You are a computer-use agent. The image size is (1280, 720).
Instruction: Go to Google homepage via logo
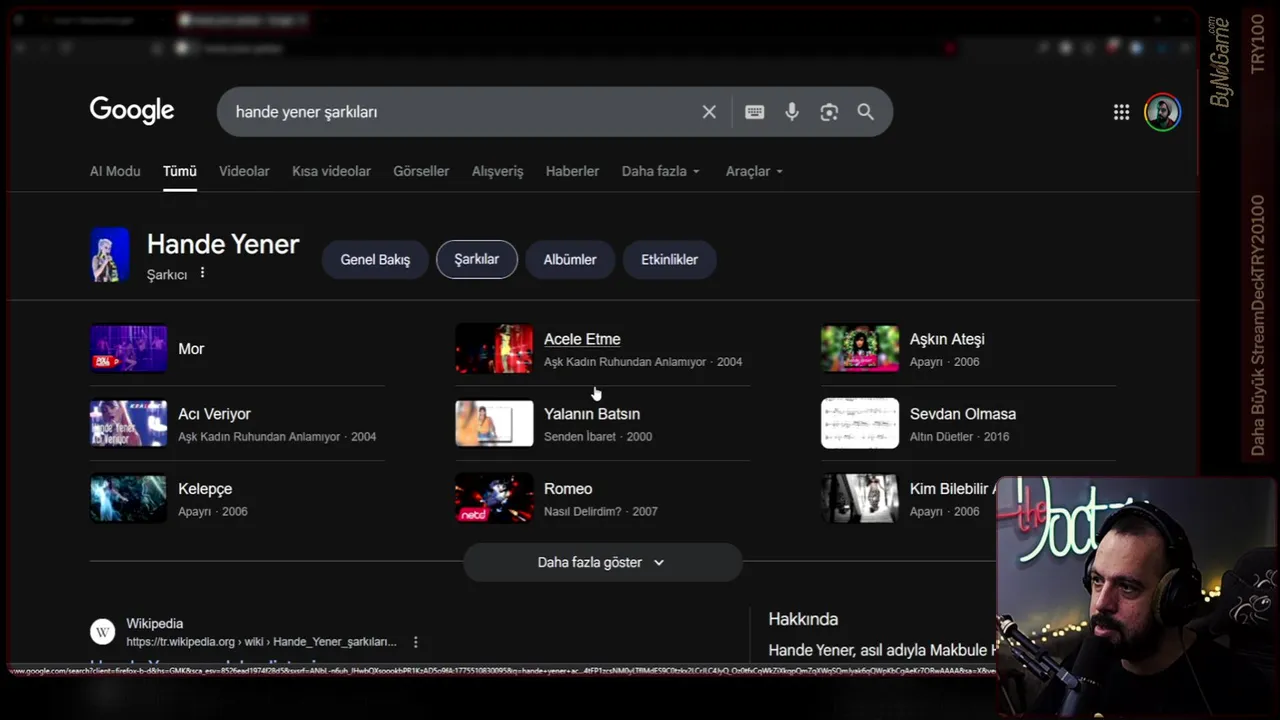132,110
